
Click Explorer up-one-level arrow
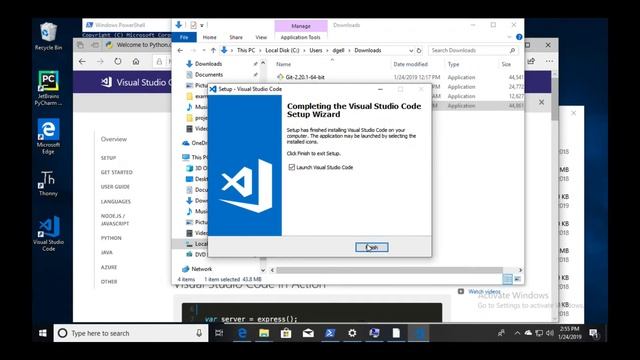tap(213, 50)
